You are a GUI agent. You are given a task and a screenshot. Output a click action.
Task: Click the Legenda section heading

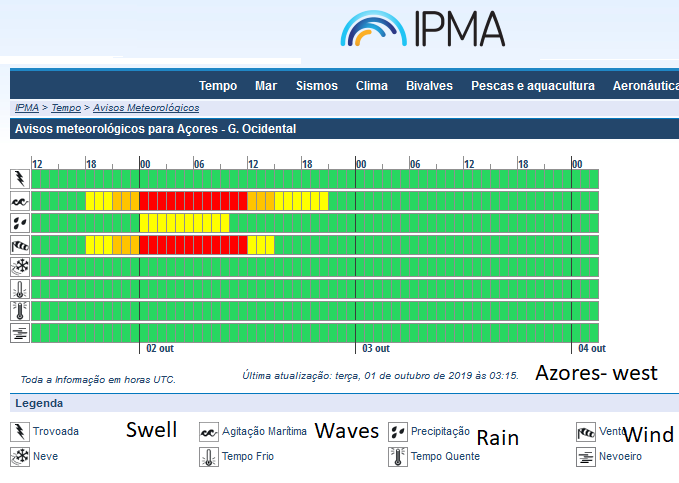[39, 403]
